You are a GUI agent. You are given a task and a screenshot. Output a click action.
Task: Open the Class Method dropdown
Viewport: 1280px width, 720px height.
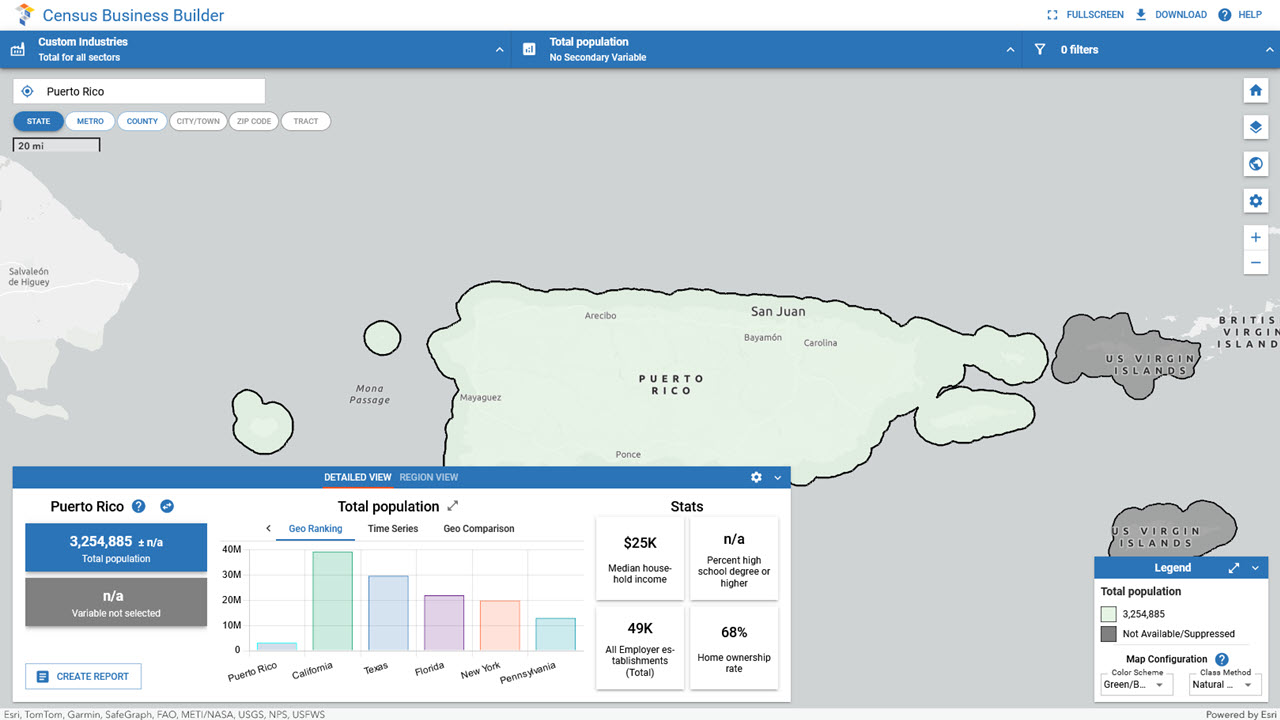pos(1224,684)
